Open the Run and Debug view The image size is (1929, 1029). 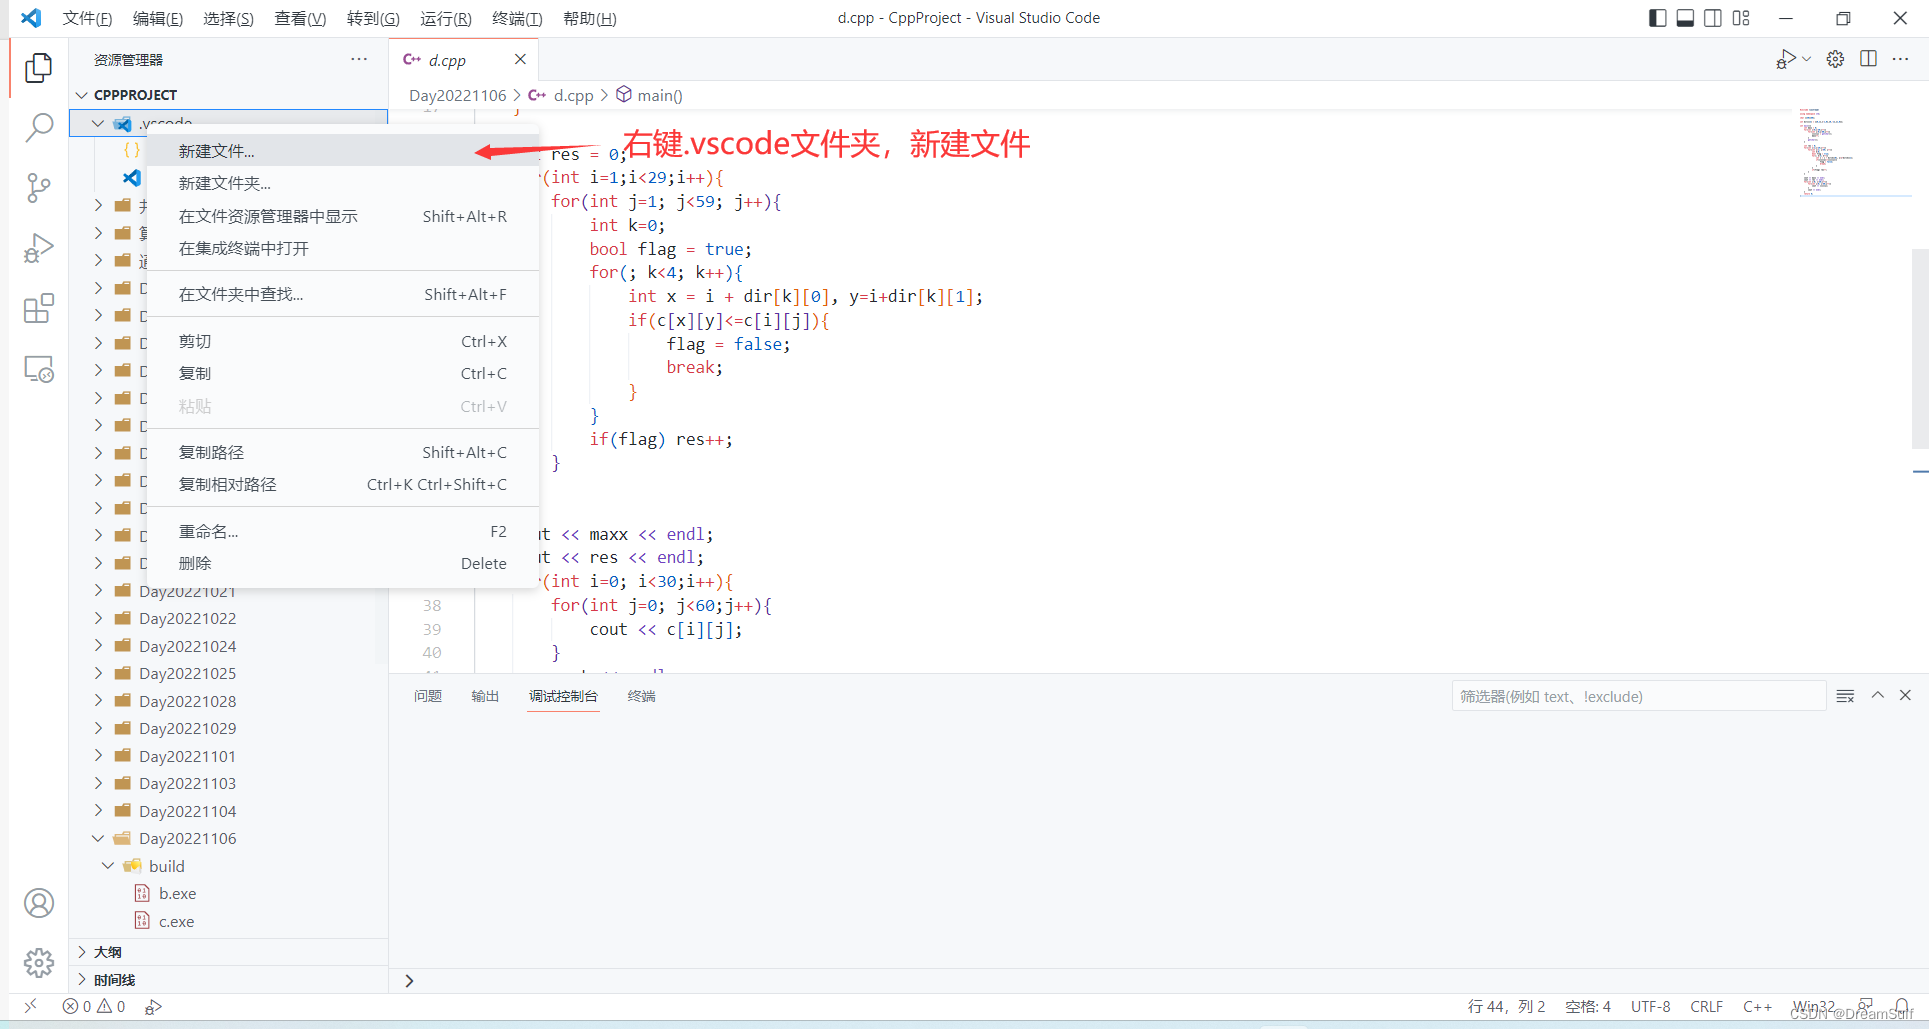click(38, 248)
